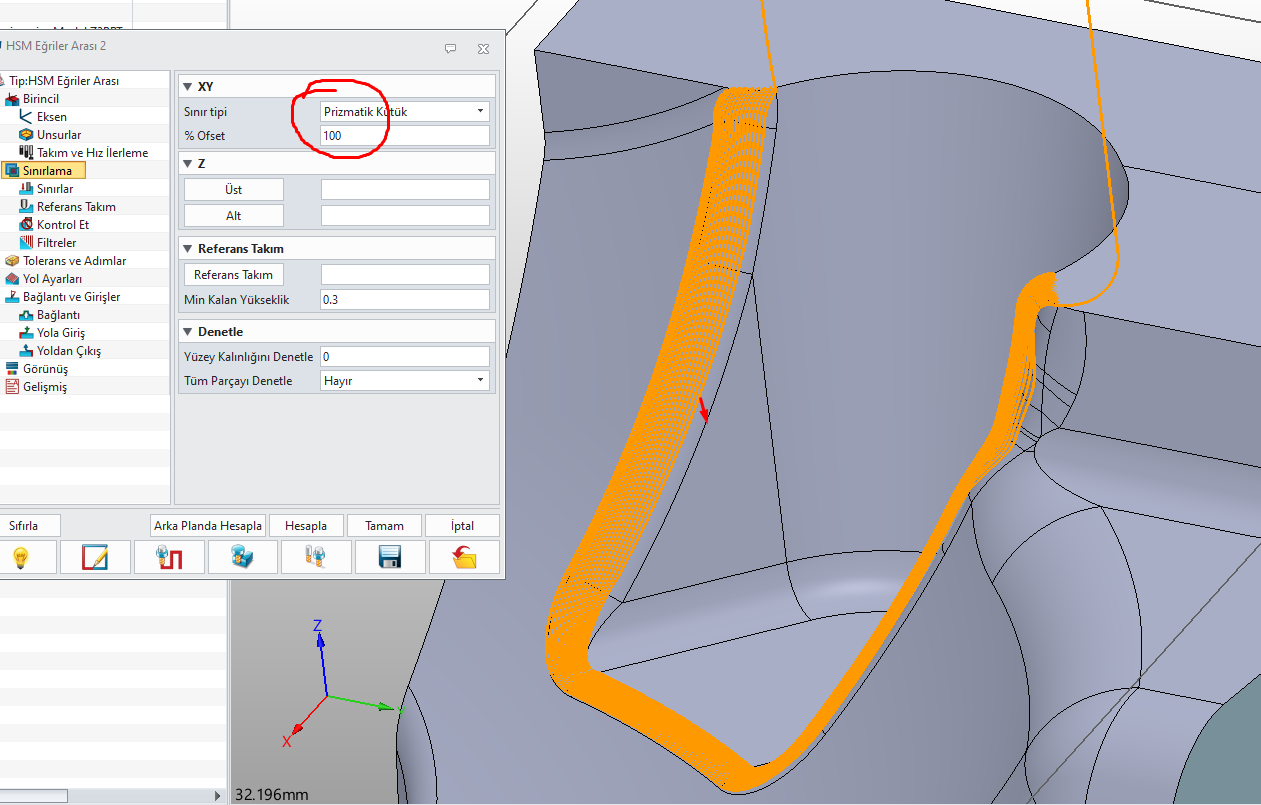Viewport: 1261px width, 805px height.
Task: Click the edit pencil icon button
Action: click(x=95, y=557)
